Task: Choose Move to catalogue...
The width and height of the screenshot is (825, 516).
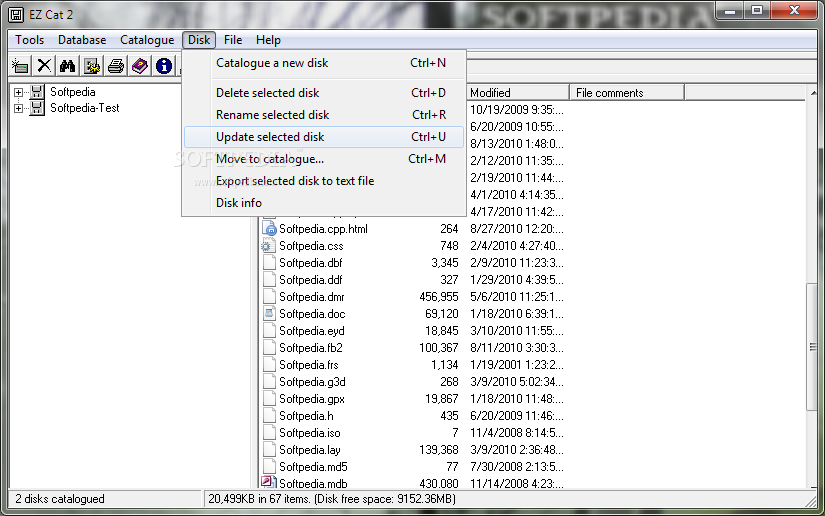Action: click(x=324, y=159)
